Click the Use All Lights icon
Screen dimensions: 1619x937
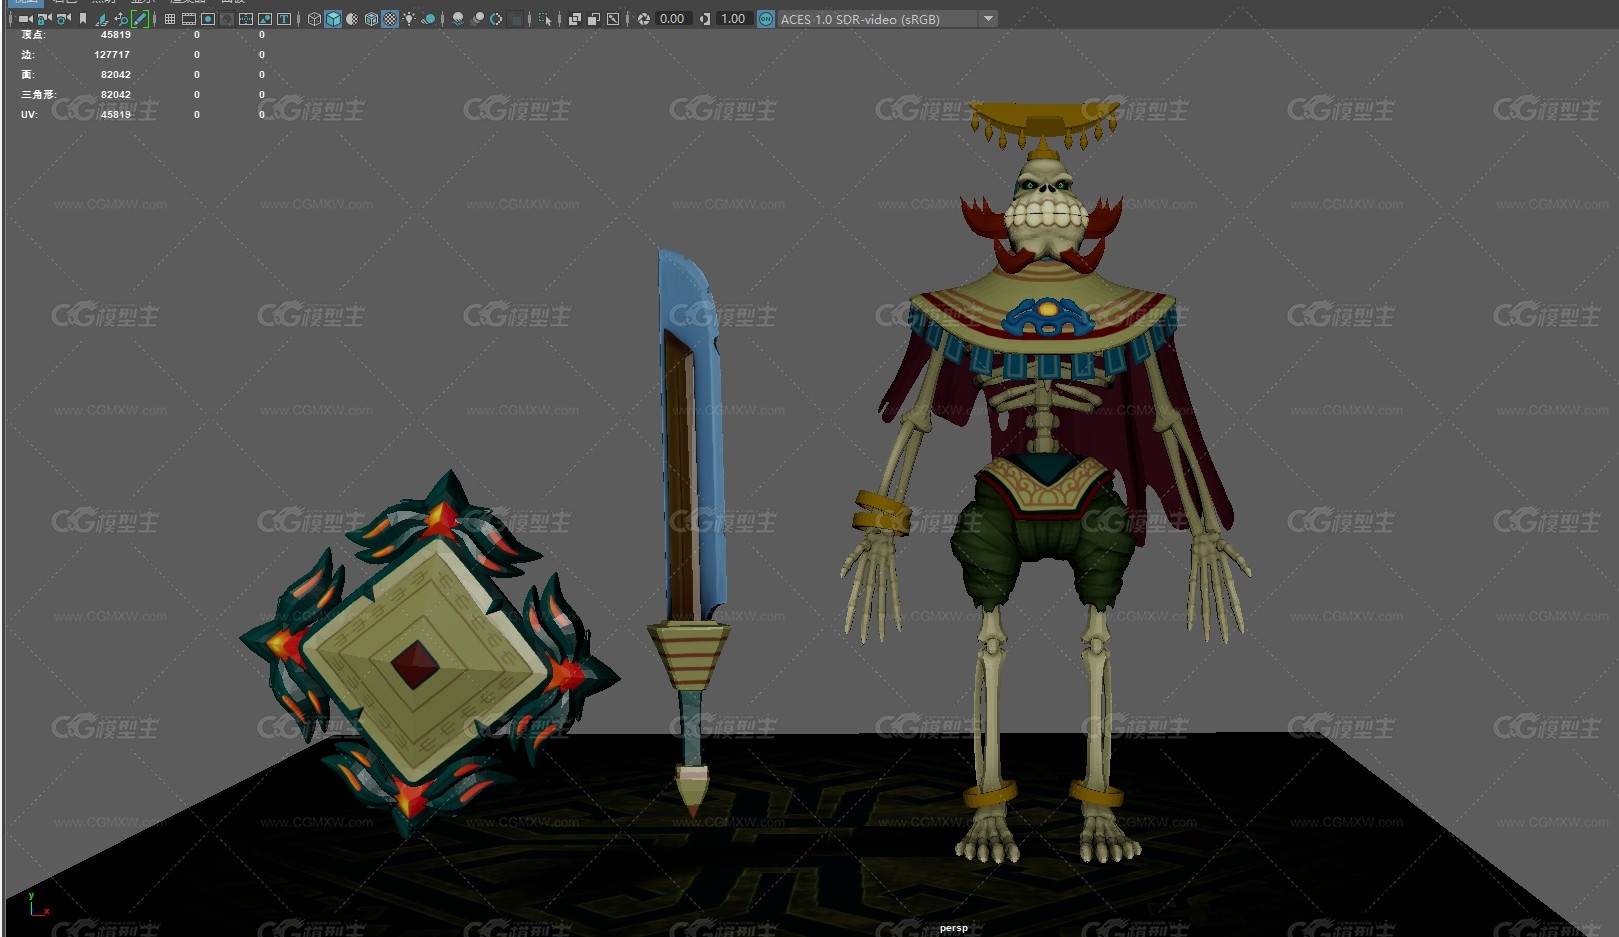pos(409,19)
